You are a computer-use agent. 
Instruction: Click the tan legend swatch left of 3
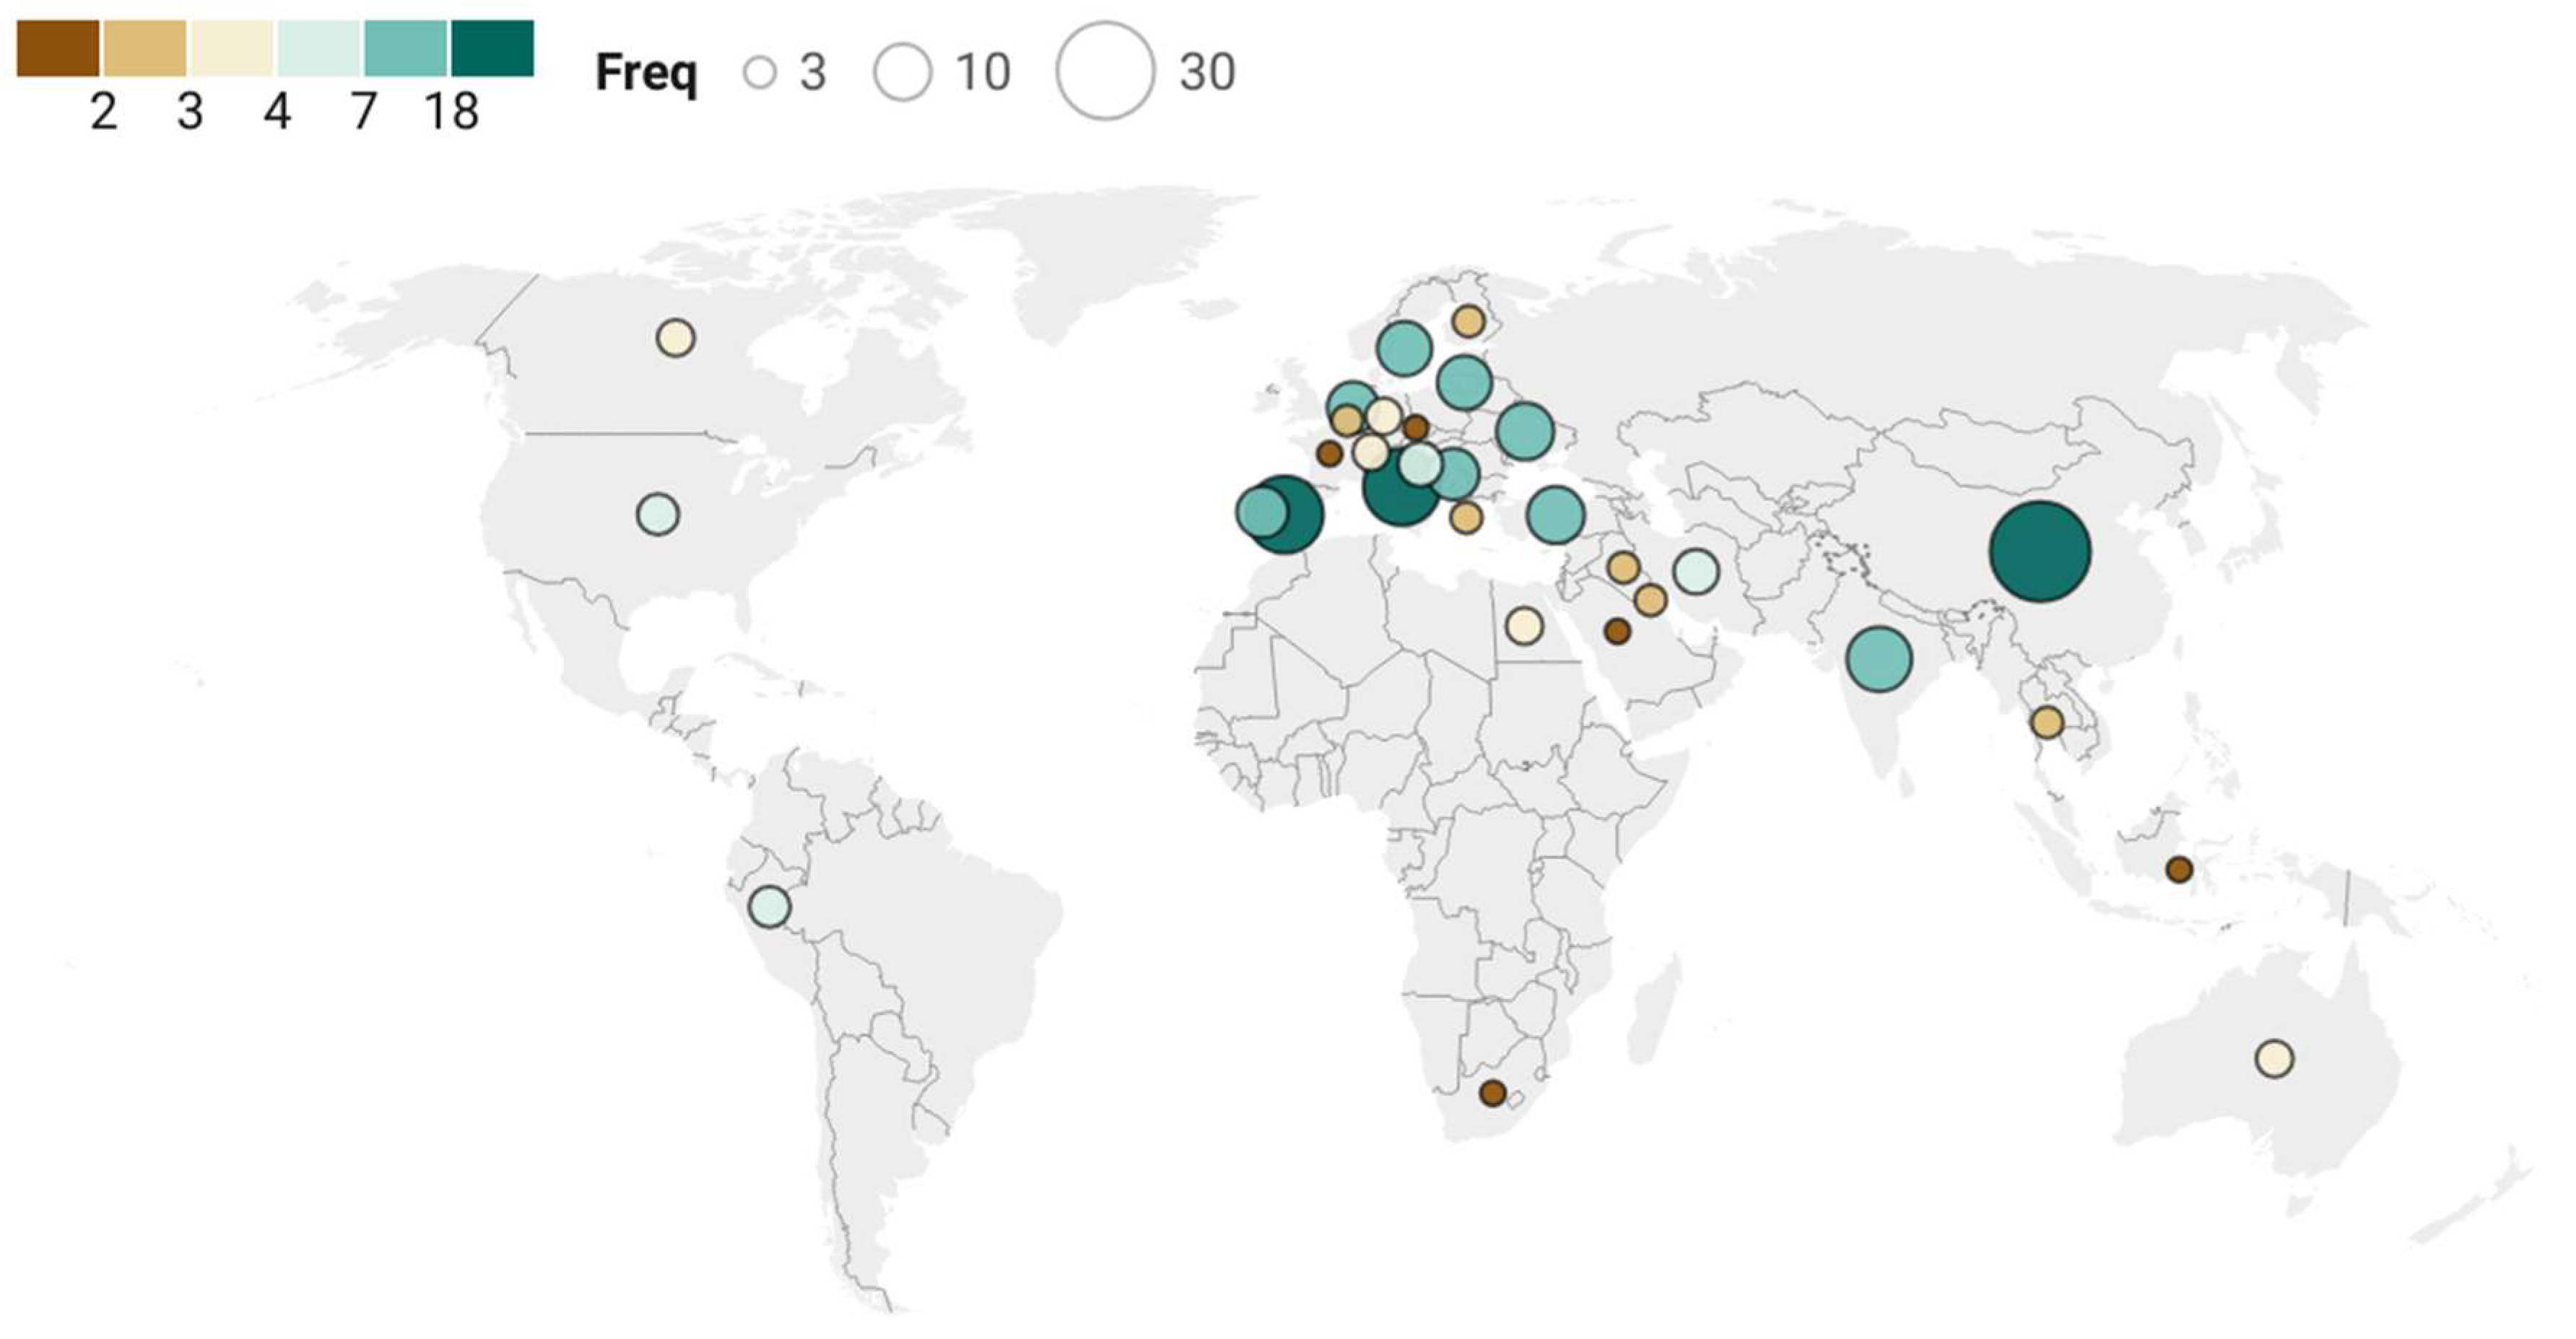coord(145,48)
